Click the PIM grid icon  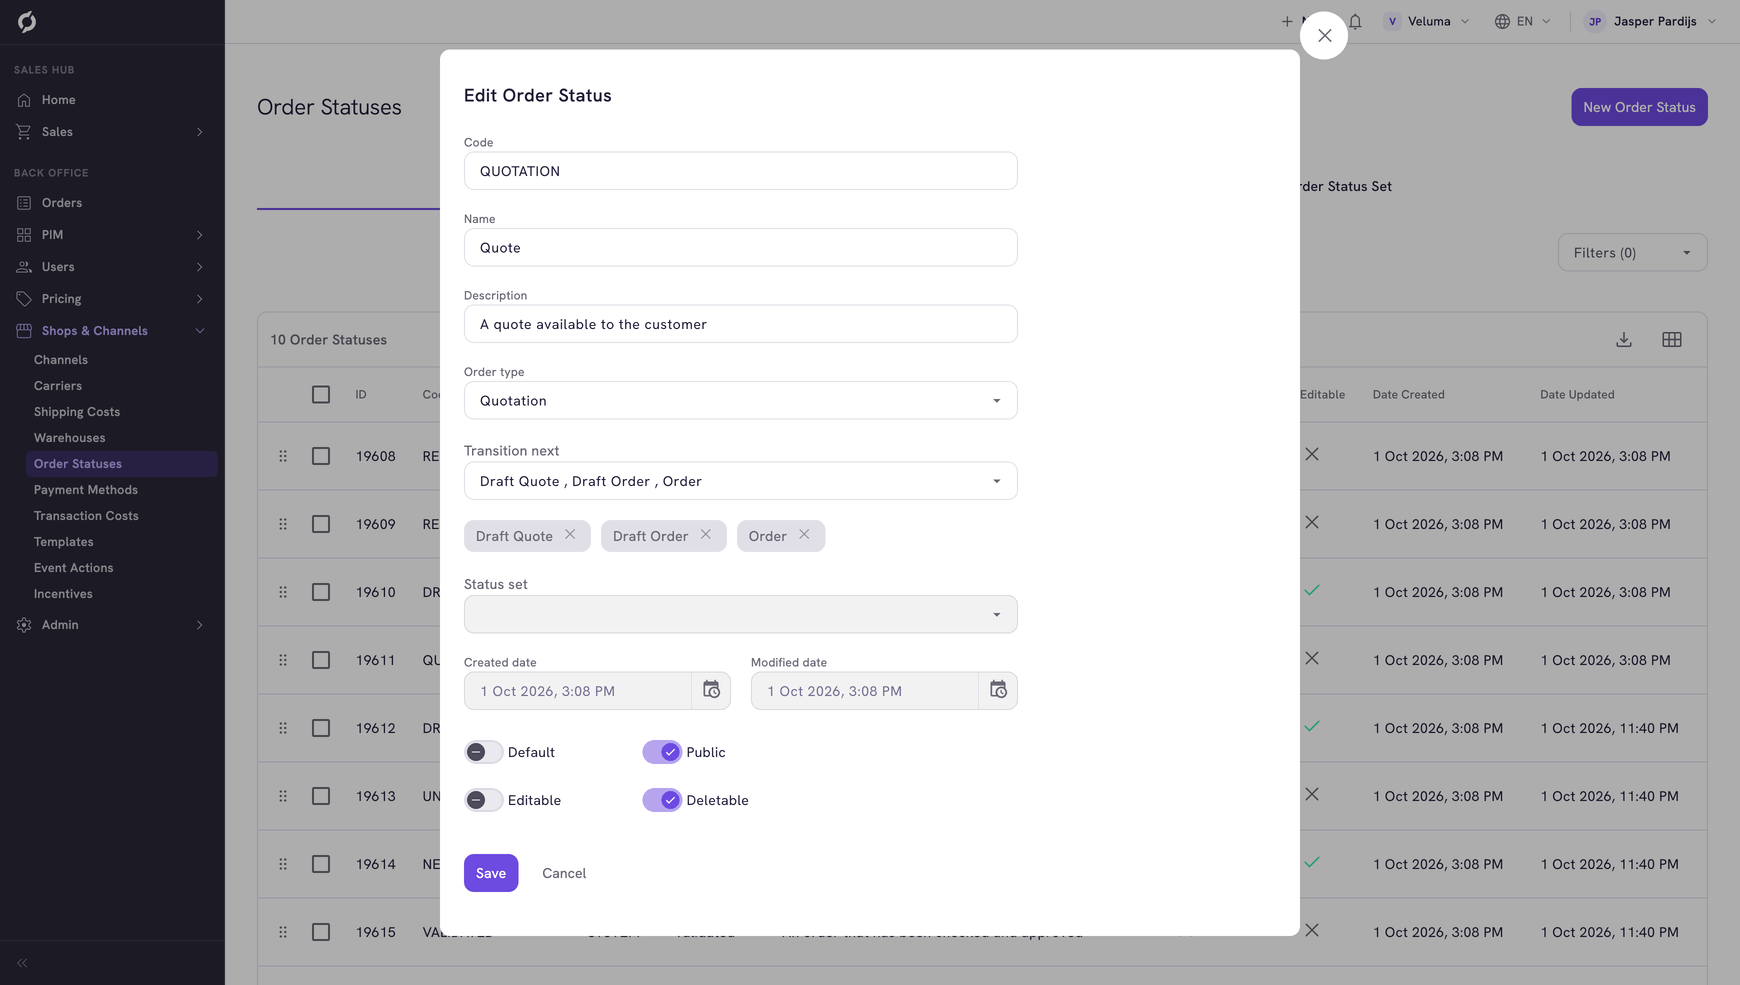tap(24, 235)
